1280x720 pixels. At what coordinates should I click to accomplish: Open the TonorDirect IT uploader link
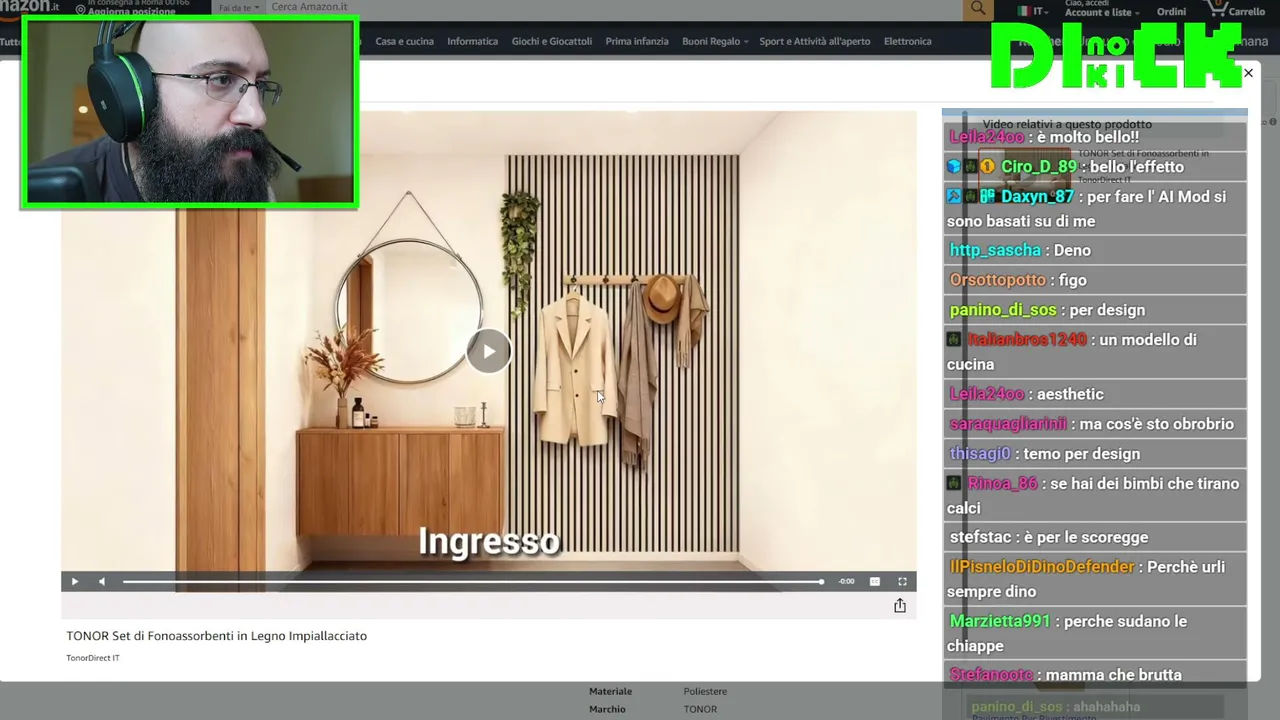point(93,658)
